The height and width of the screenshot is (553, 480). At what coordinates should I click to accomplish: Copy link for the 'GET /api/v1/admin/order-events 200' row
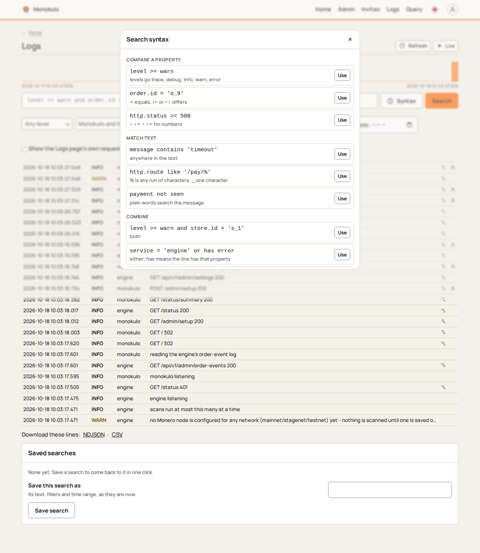point(443,365)
